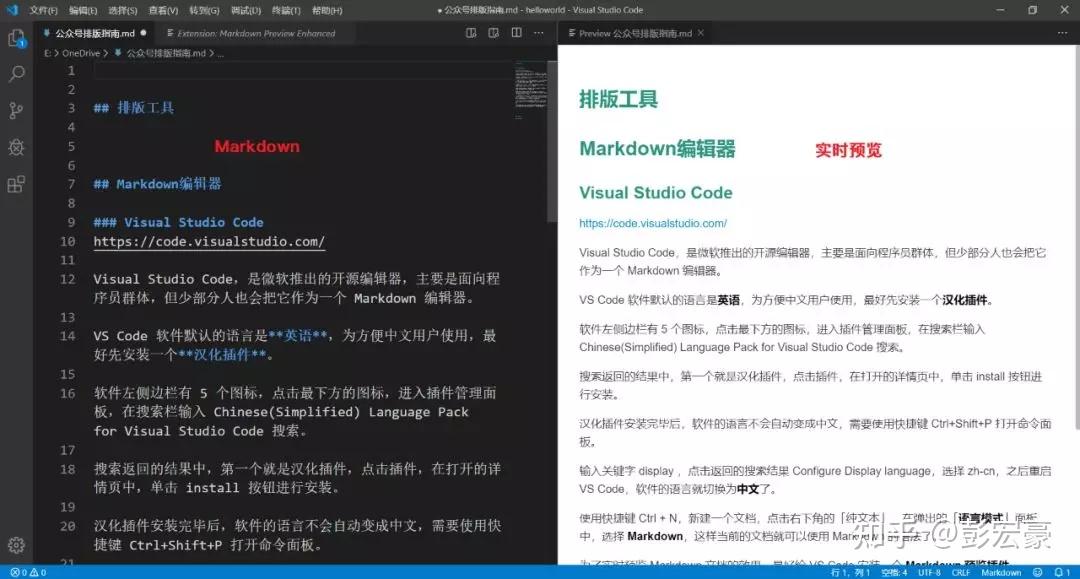Click the Open Preview icon in editor toolbar

coord(471,32)
